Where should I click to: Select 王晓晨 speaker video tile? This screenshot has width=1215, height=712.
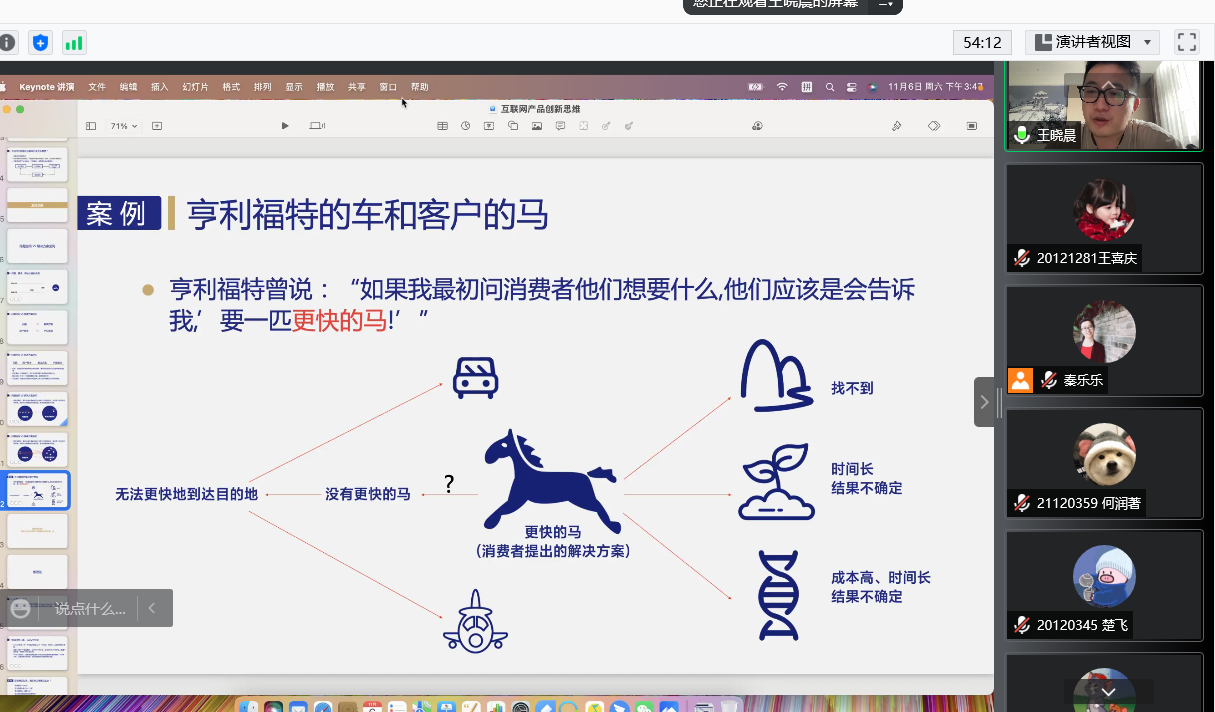point(1104,105)
